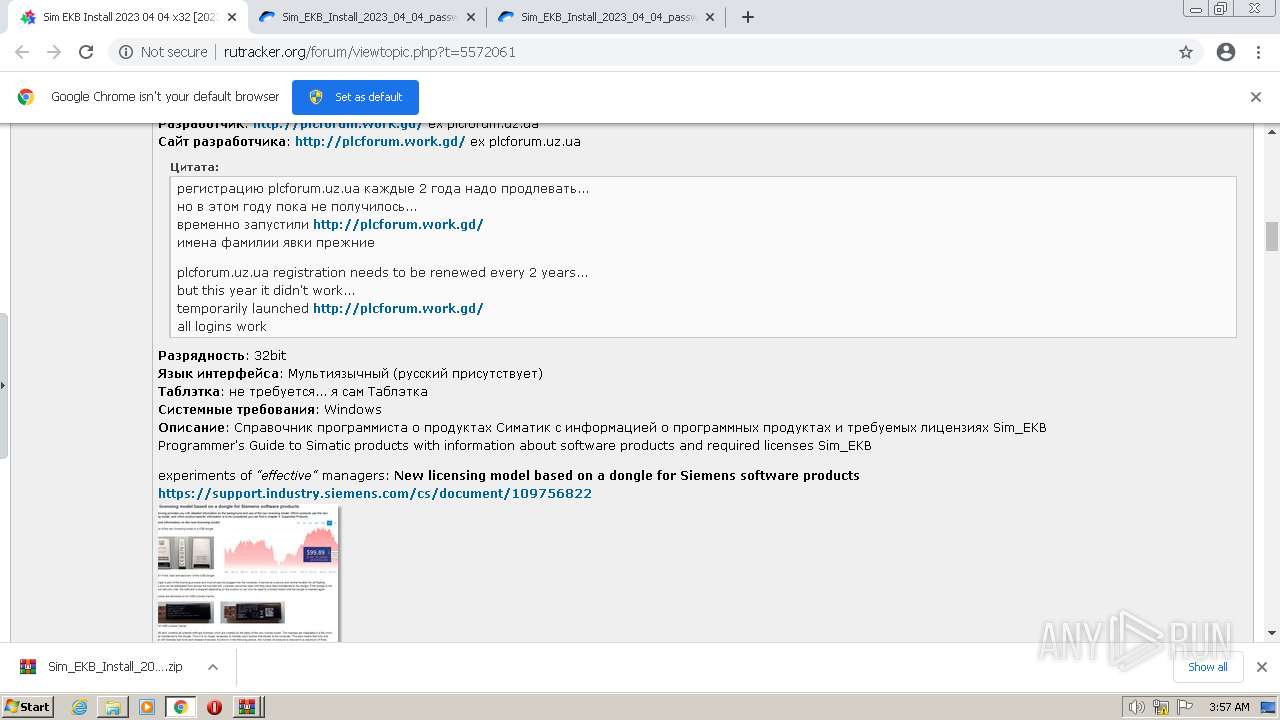Close the second Sim_EKB_Install tab
Image resolution: width=1280 pixels, height=720 pixels.
(x=471, y=17)
